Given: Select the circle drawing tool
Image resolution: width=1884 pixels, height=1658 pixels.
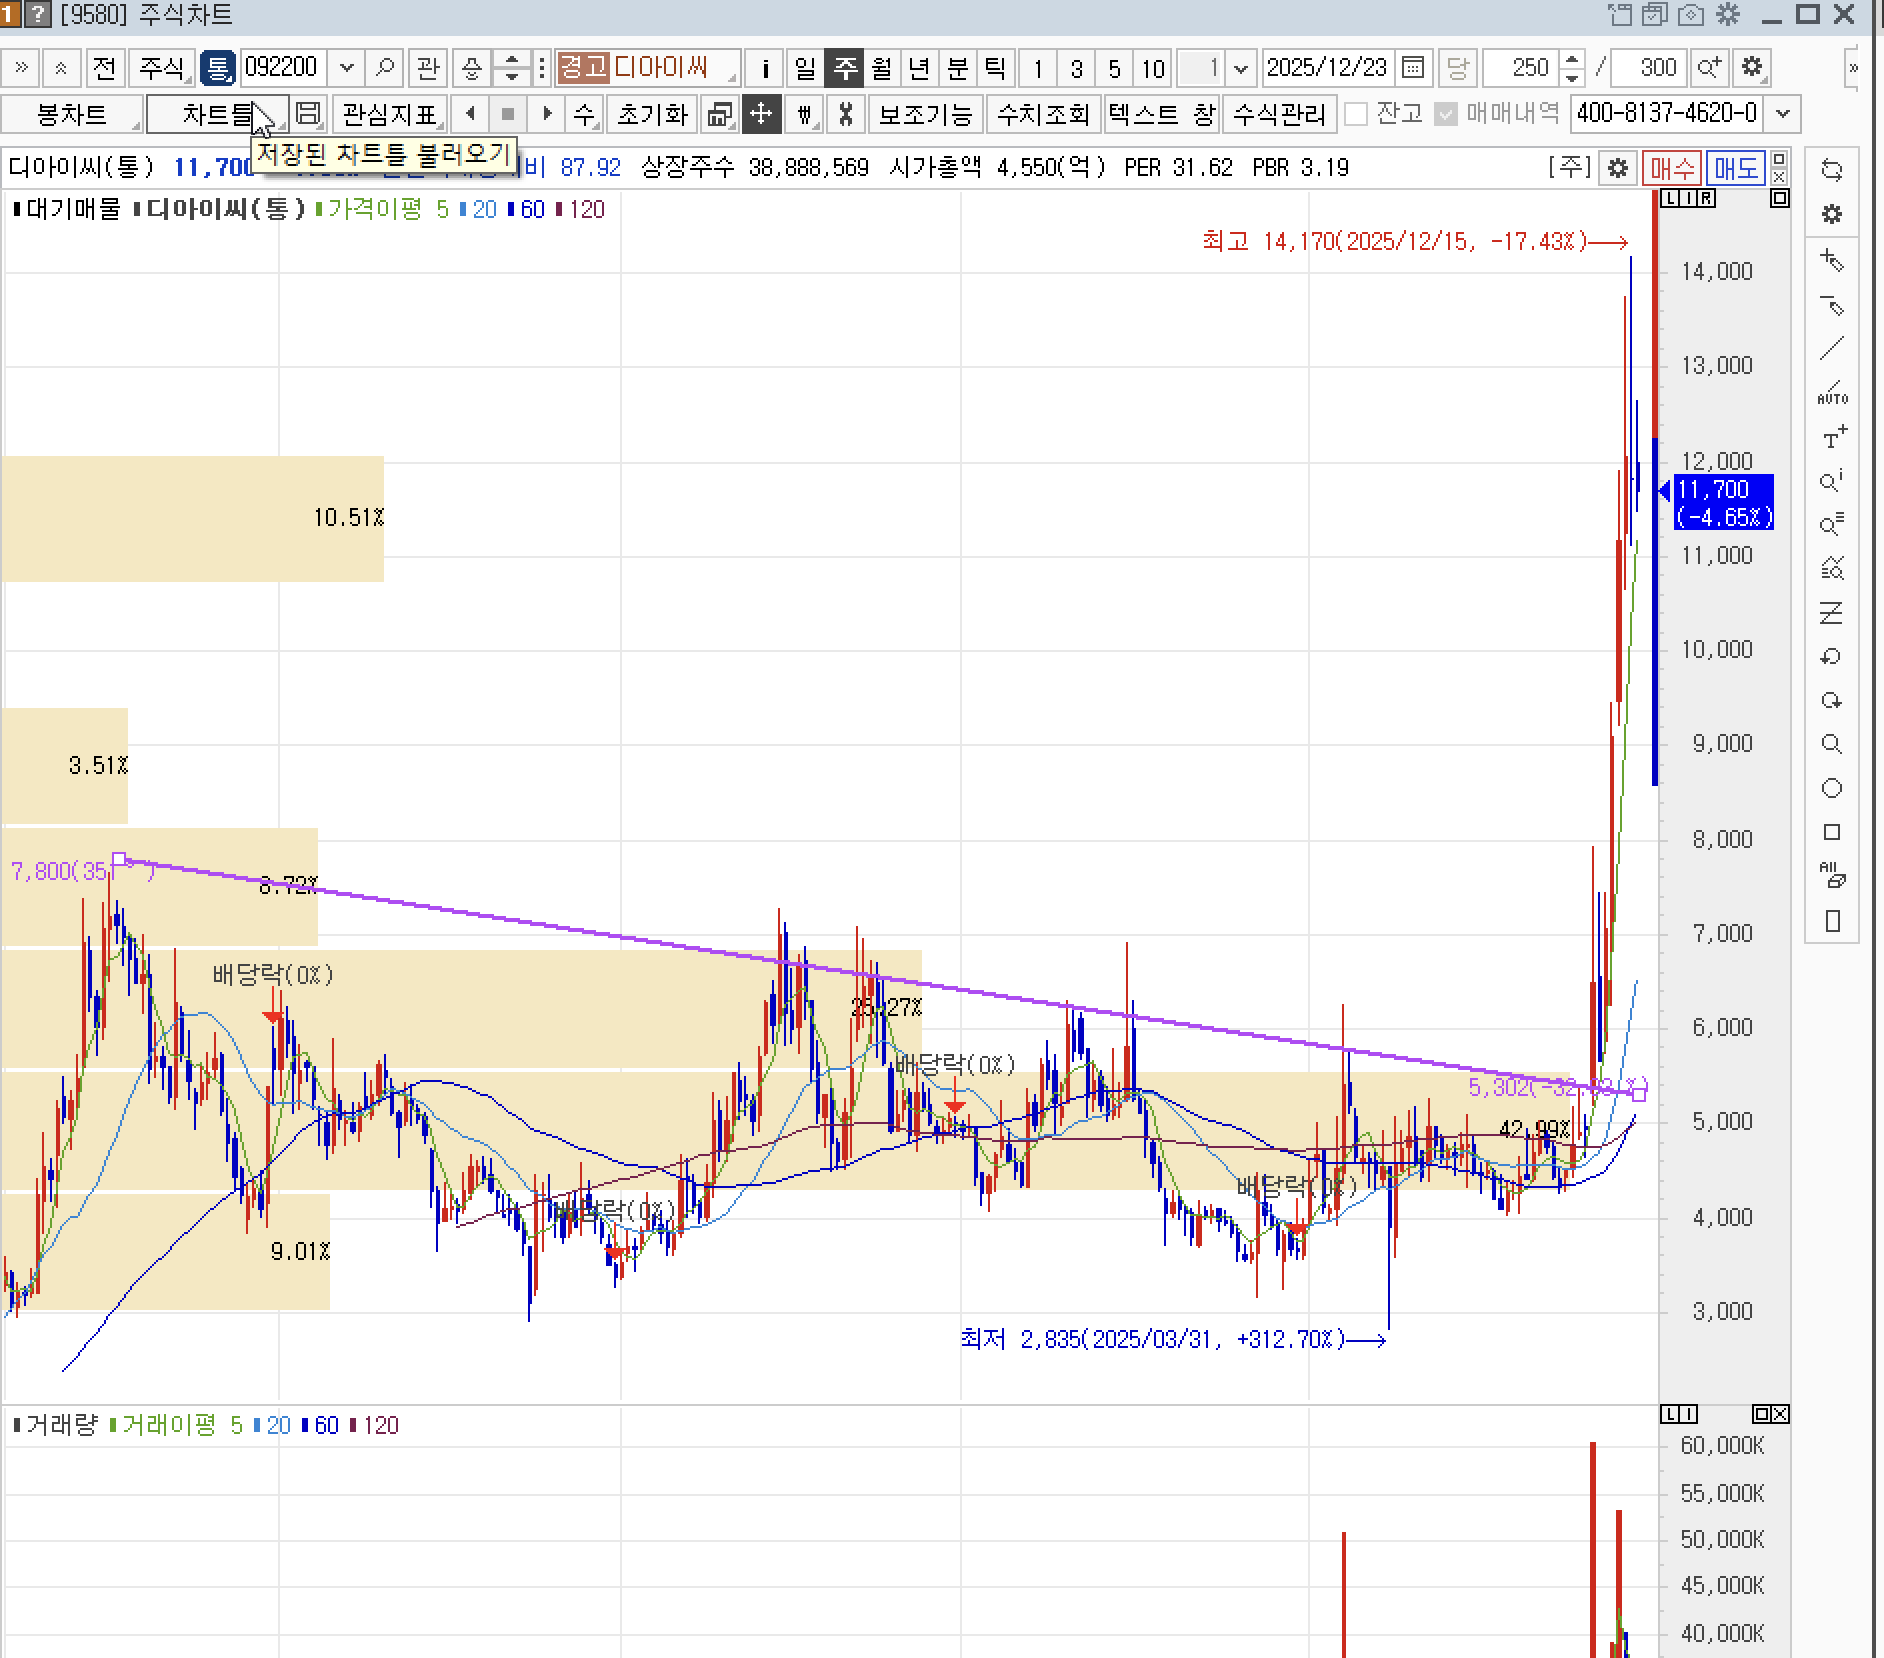Looking at the screenshot, I should [1832, 788].
